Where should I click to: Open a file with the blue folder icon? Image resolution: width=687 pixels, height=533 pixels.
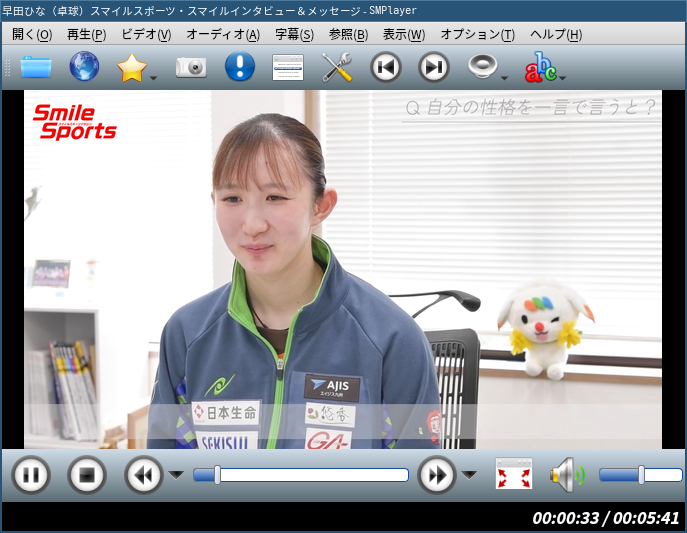point(36,67)
